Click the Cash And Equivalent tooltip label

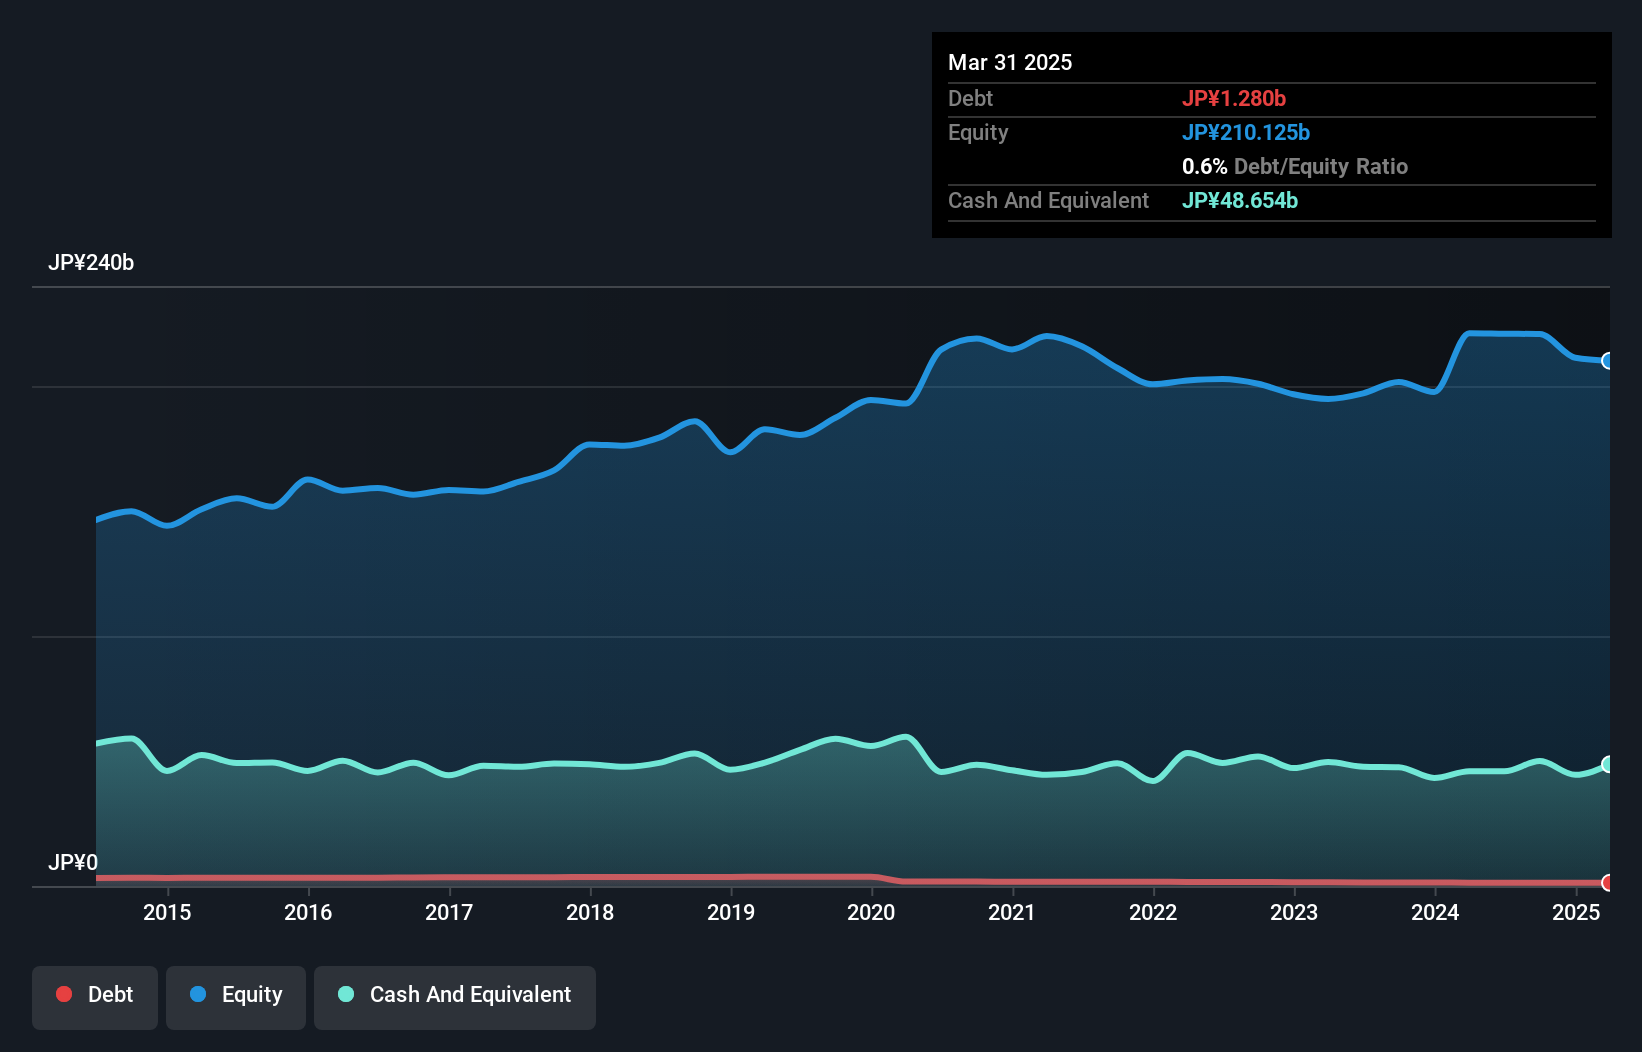point(1049,201)
